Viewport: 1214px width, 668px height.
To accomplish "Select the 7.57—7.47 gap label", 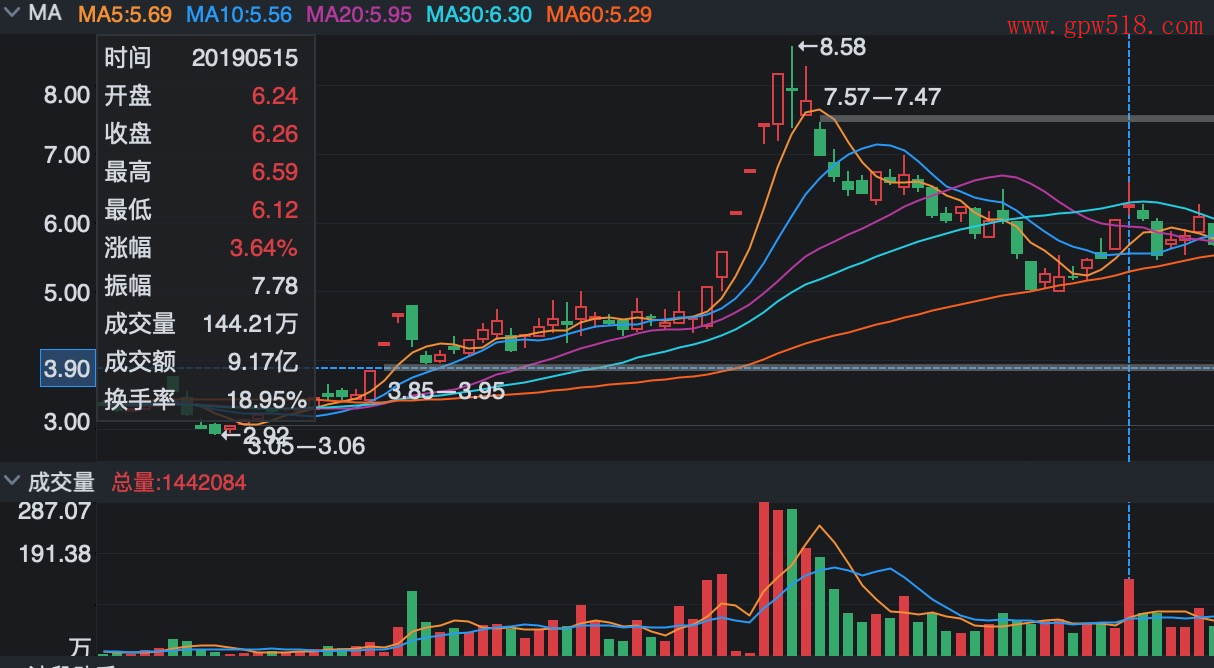I will coord(881,97).
